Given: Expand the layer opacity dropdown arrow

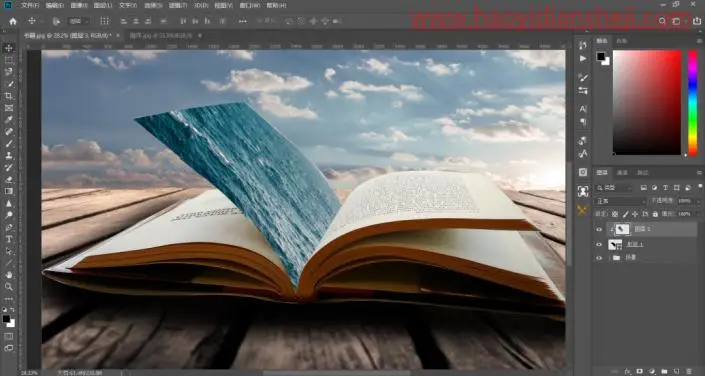Looking at the screenshot, I should tap(699, 201).
